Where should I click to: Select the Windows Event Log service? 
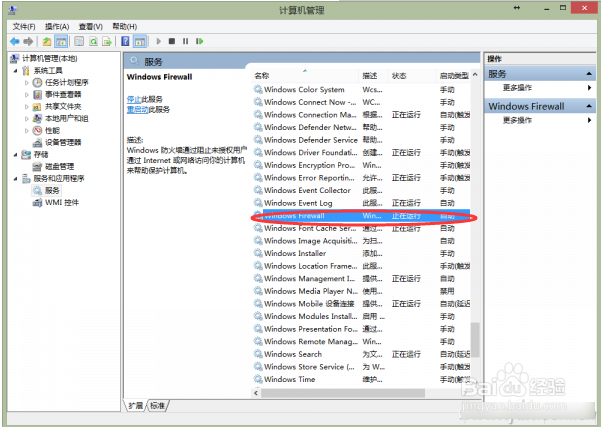coord(361,203)
